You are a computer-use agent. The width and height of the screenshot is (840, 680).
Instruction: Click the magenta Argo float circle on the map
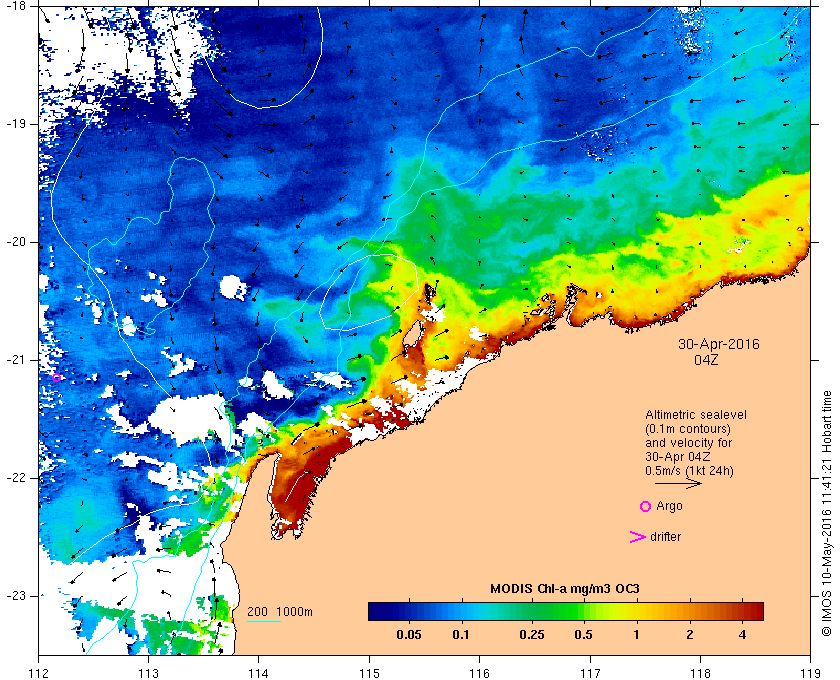click(x=57, y=377)
